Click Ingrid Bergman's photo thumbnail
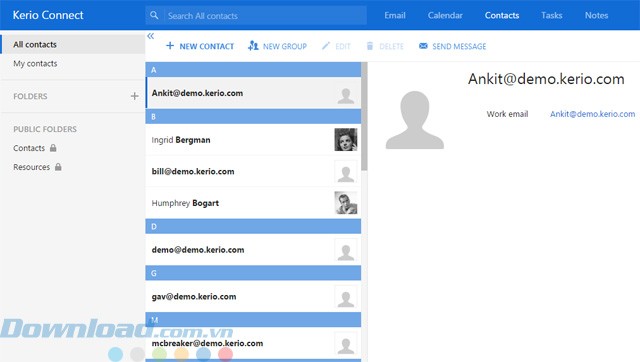The image size is (640, 362). [x=346, y=140]
